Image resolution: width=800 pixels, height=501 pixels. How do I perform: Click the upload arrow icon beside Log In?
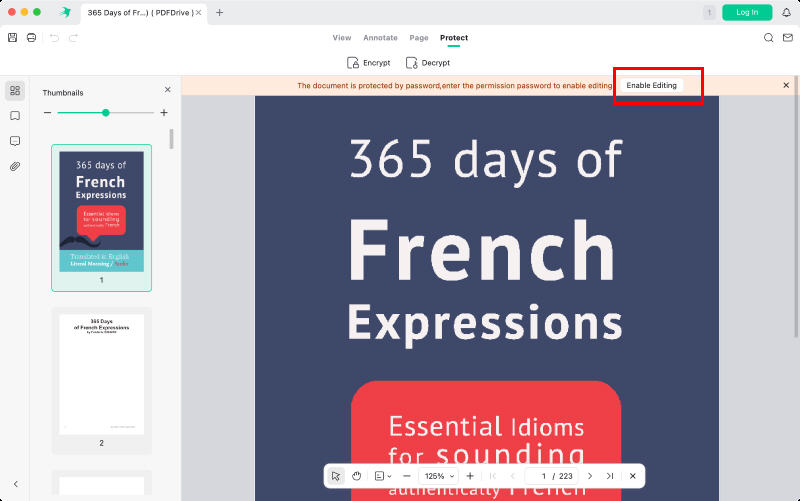tap(709, 12)
